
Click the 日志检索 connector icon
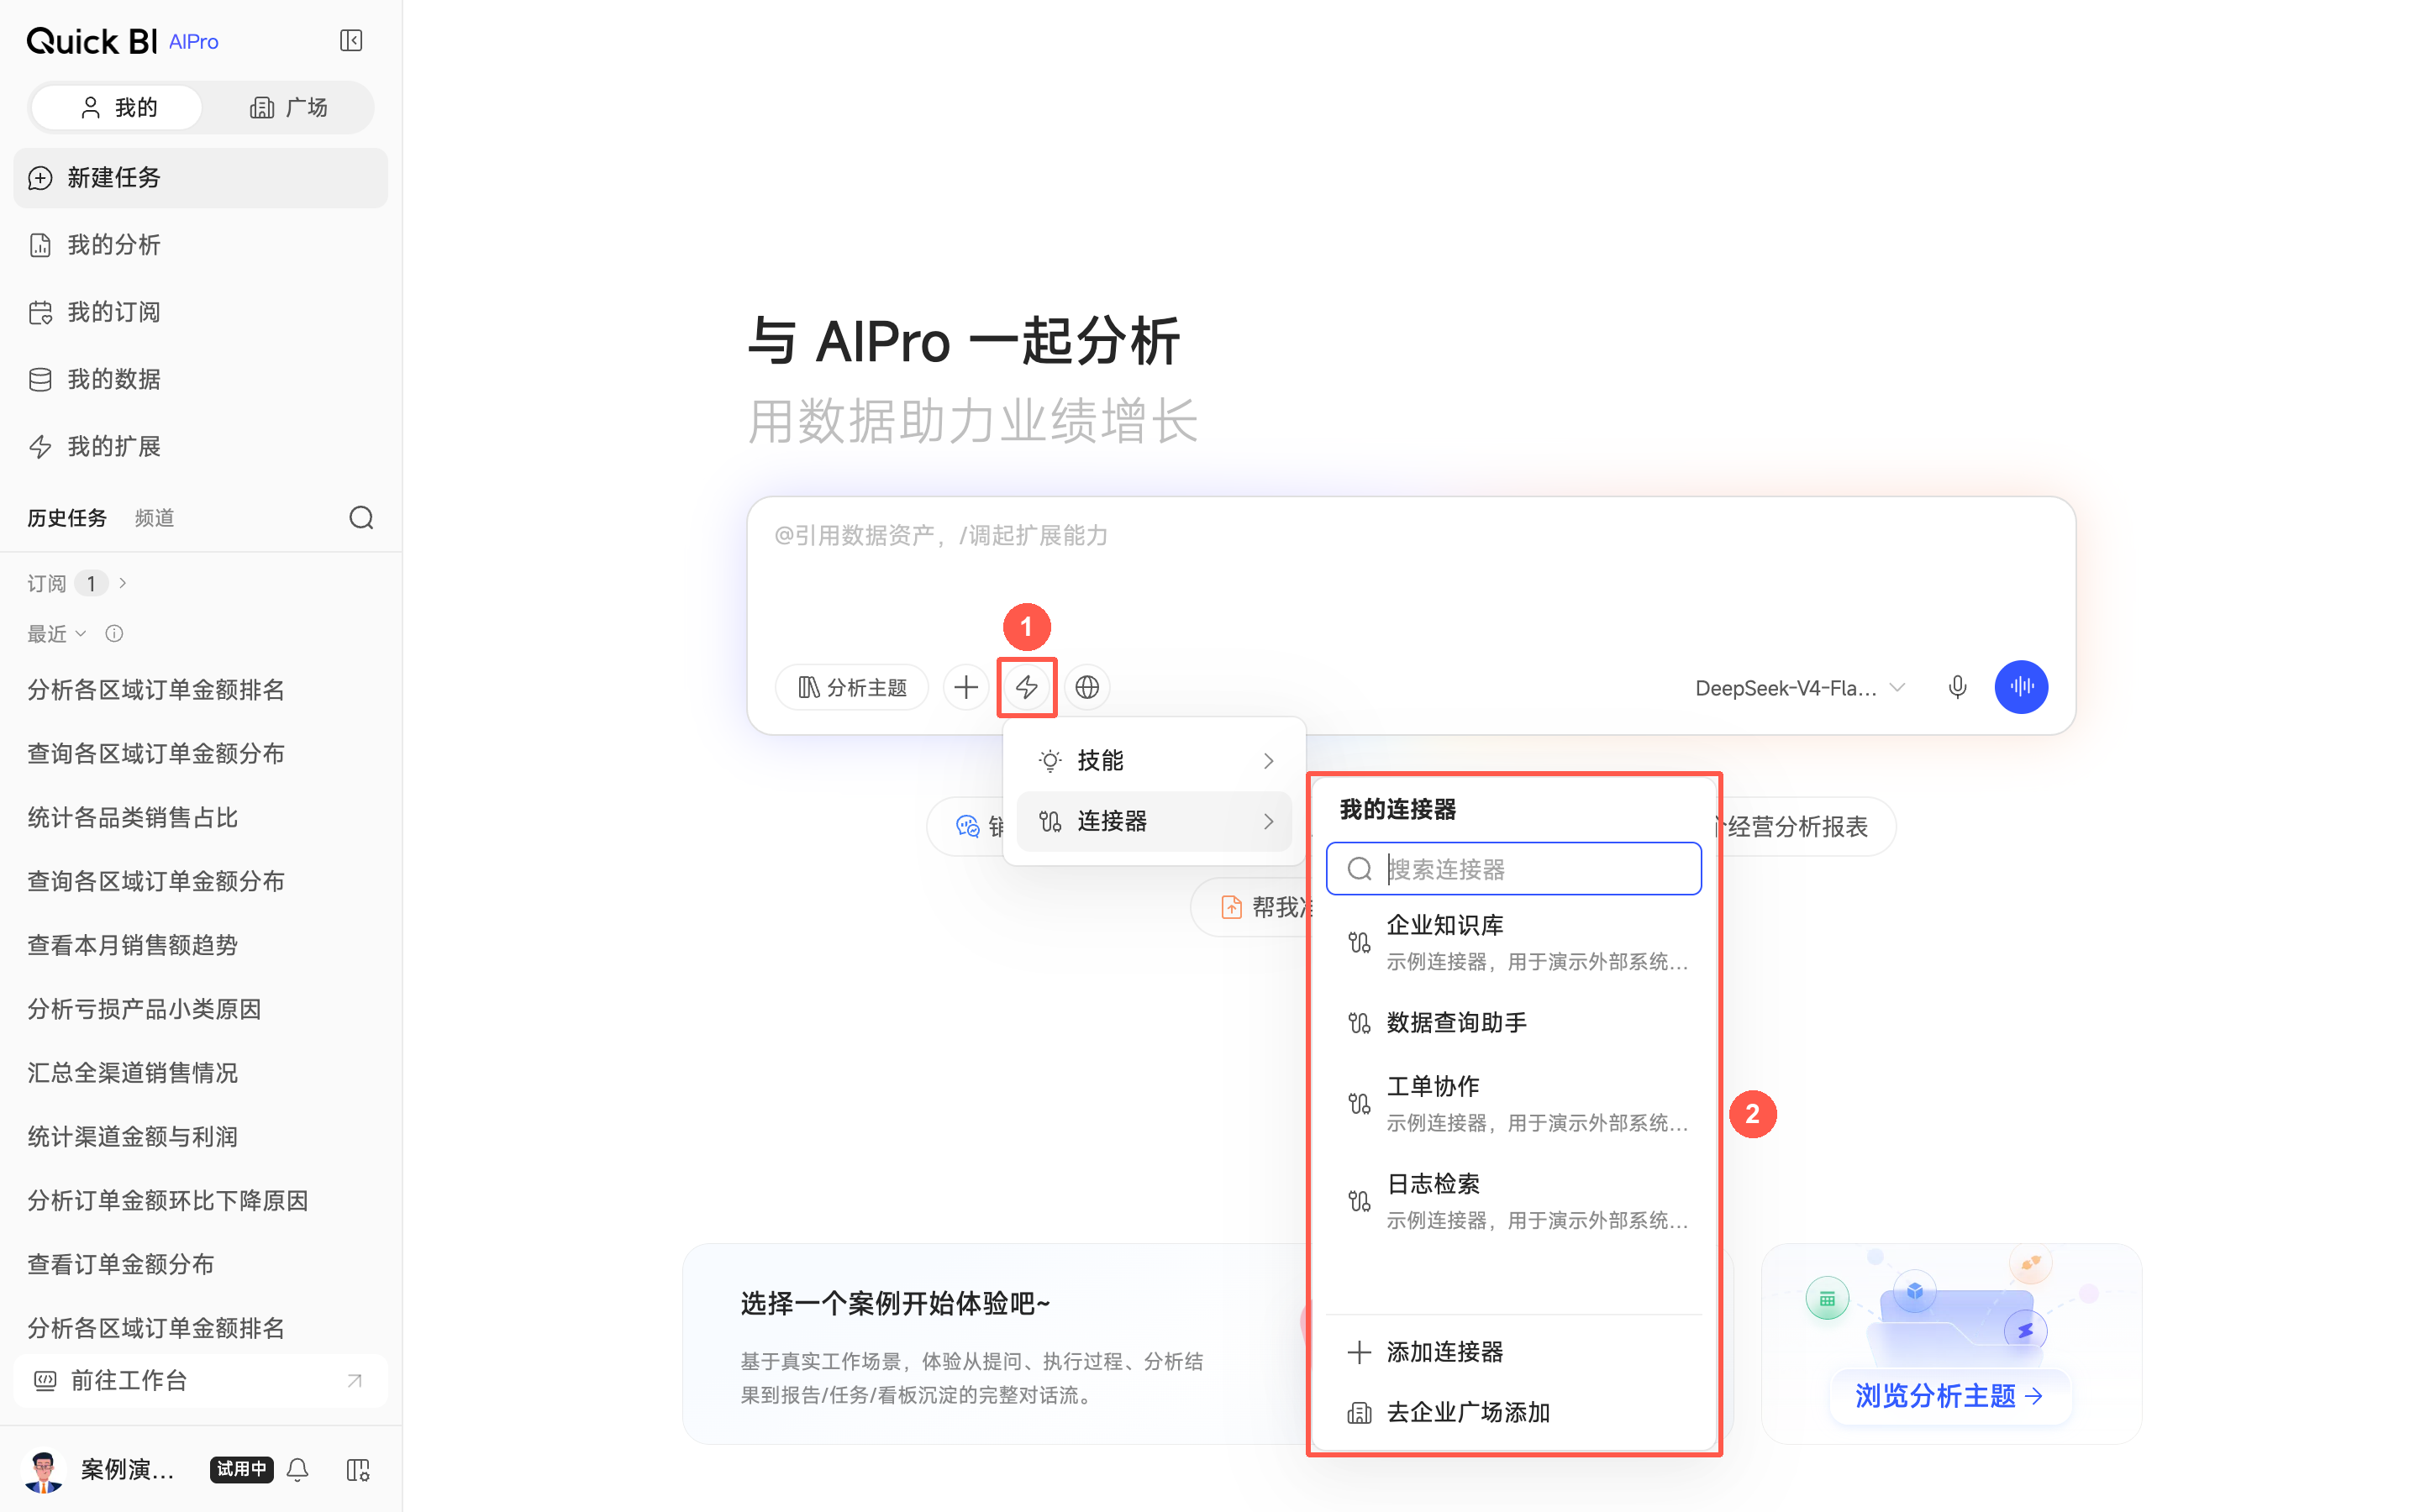tap(1359, 1201)
